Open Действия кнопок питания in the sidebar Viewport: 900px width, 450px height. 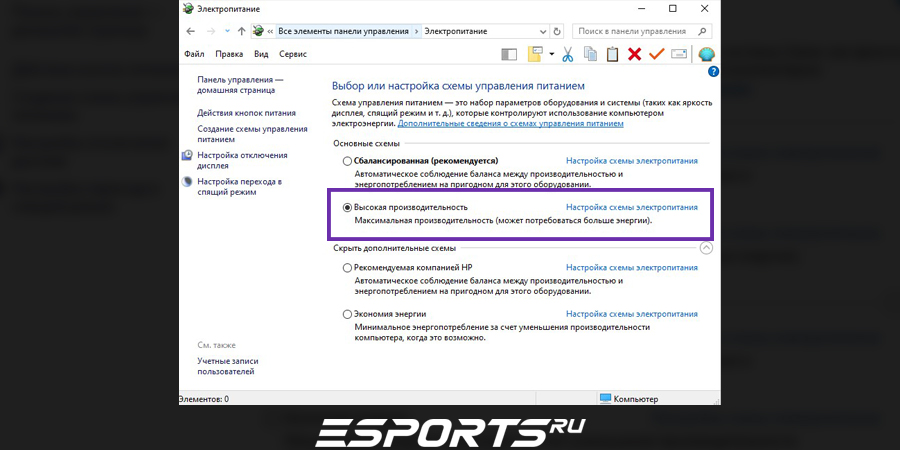tap(247, 113)
